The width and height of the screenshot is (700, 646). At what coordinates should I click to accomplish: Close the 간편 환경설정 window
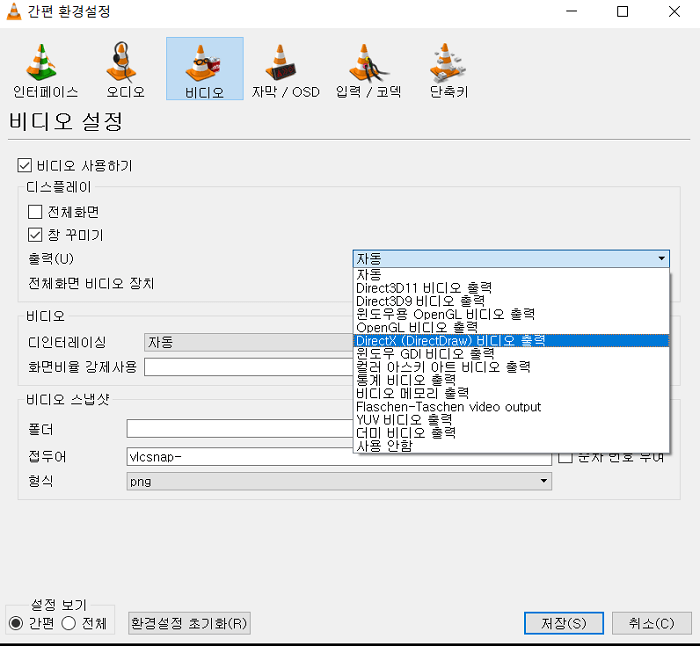674,11
